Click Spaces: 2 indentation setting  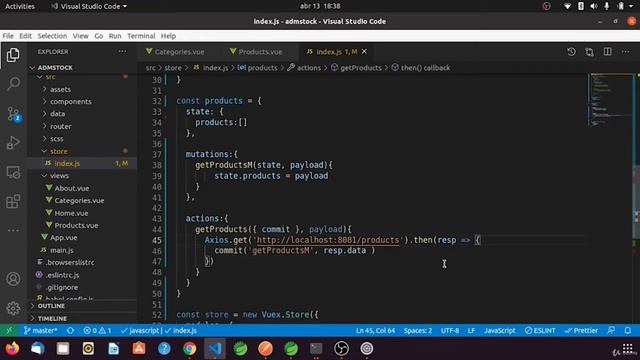click(x=418, y=330)
